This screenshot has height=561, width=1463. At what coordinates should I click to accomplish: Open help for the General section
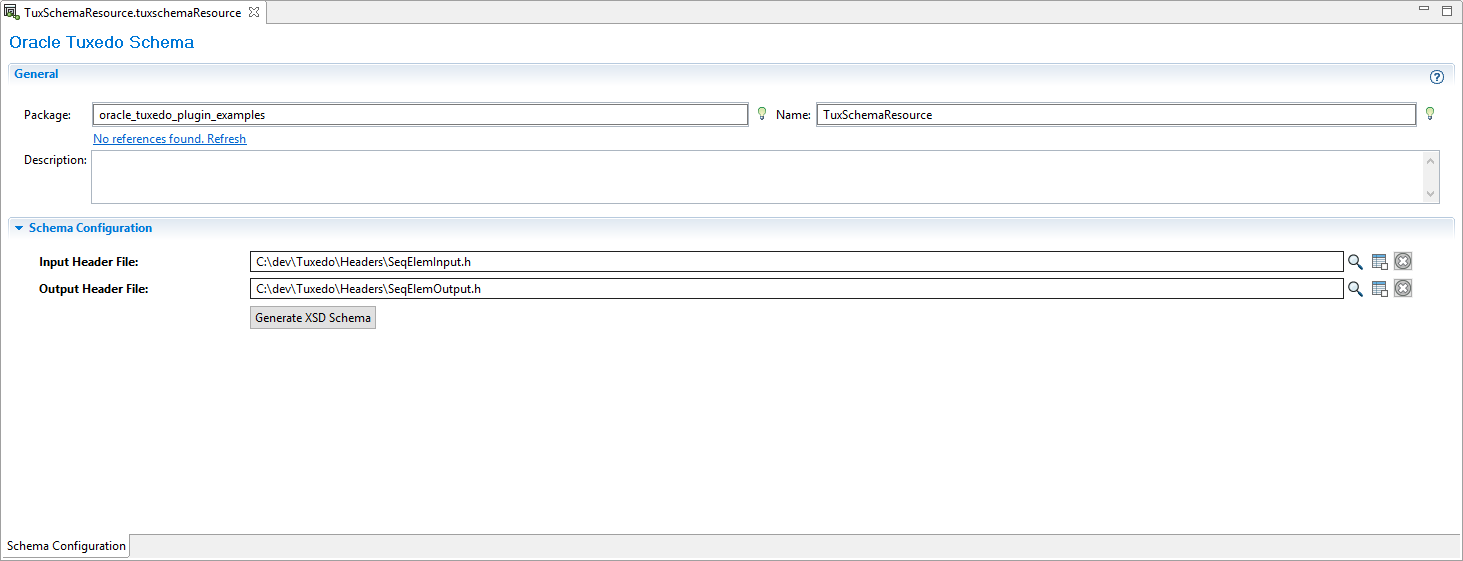point(1437,77)
